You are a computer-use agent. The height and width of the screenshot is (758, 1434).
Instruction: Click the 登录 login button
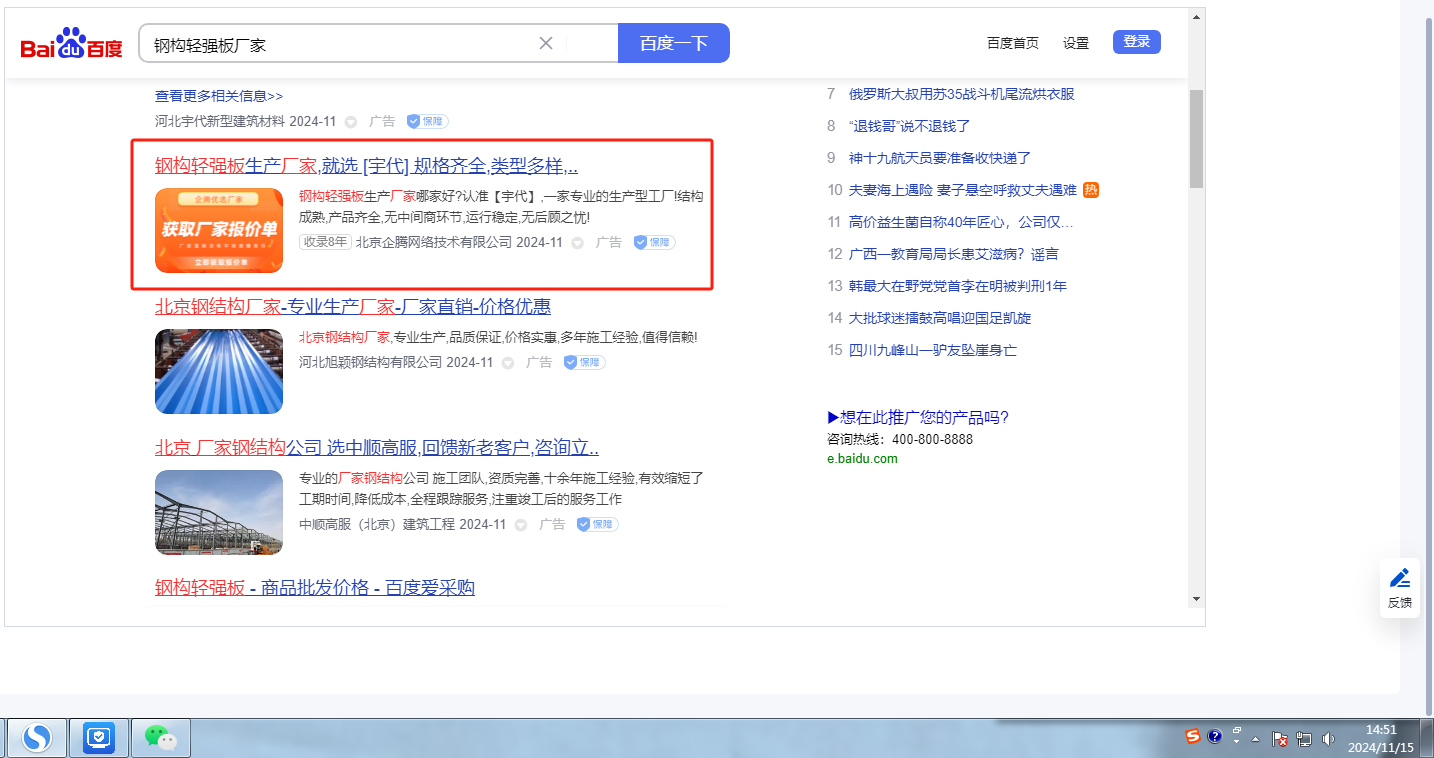tap(1136, 42)
